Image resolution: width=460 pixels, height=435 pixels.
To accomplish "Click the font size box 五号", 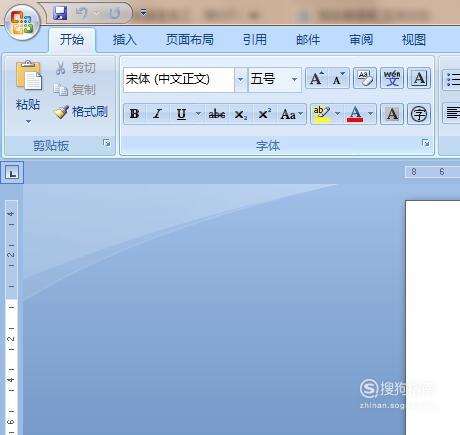I will [268, 80].
